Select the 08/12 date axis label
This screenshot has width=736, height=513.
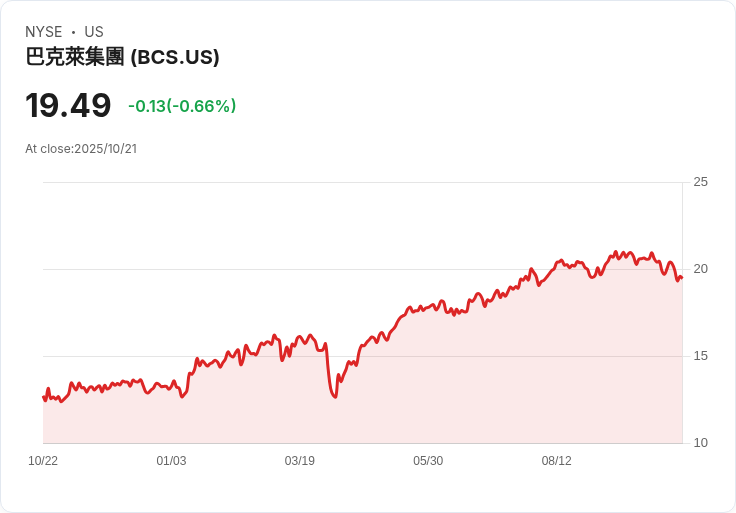[556, 461]
